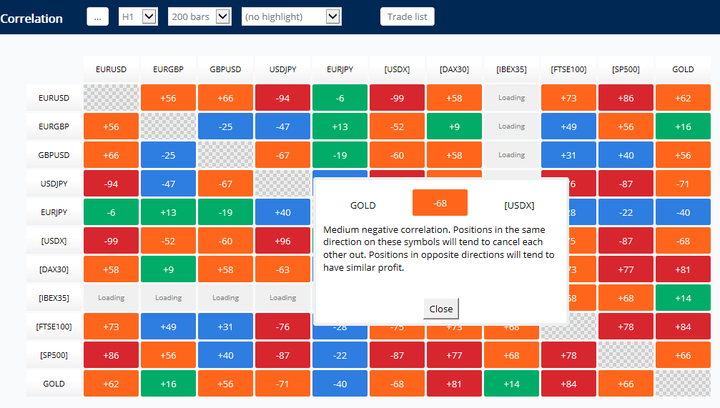Open the Trade list

(407, 17)
